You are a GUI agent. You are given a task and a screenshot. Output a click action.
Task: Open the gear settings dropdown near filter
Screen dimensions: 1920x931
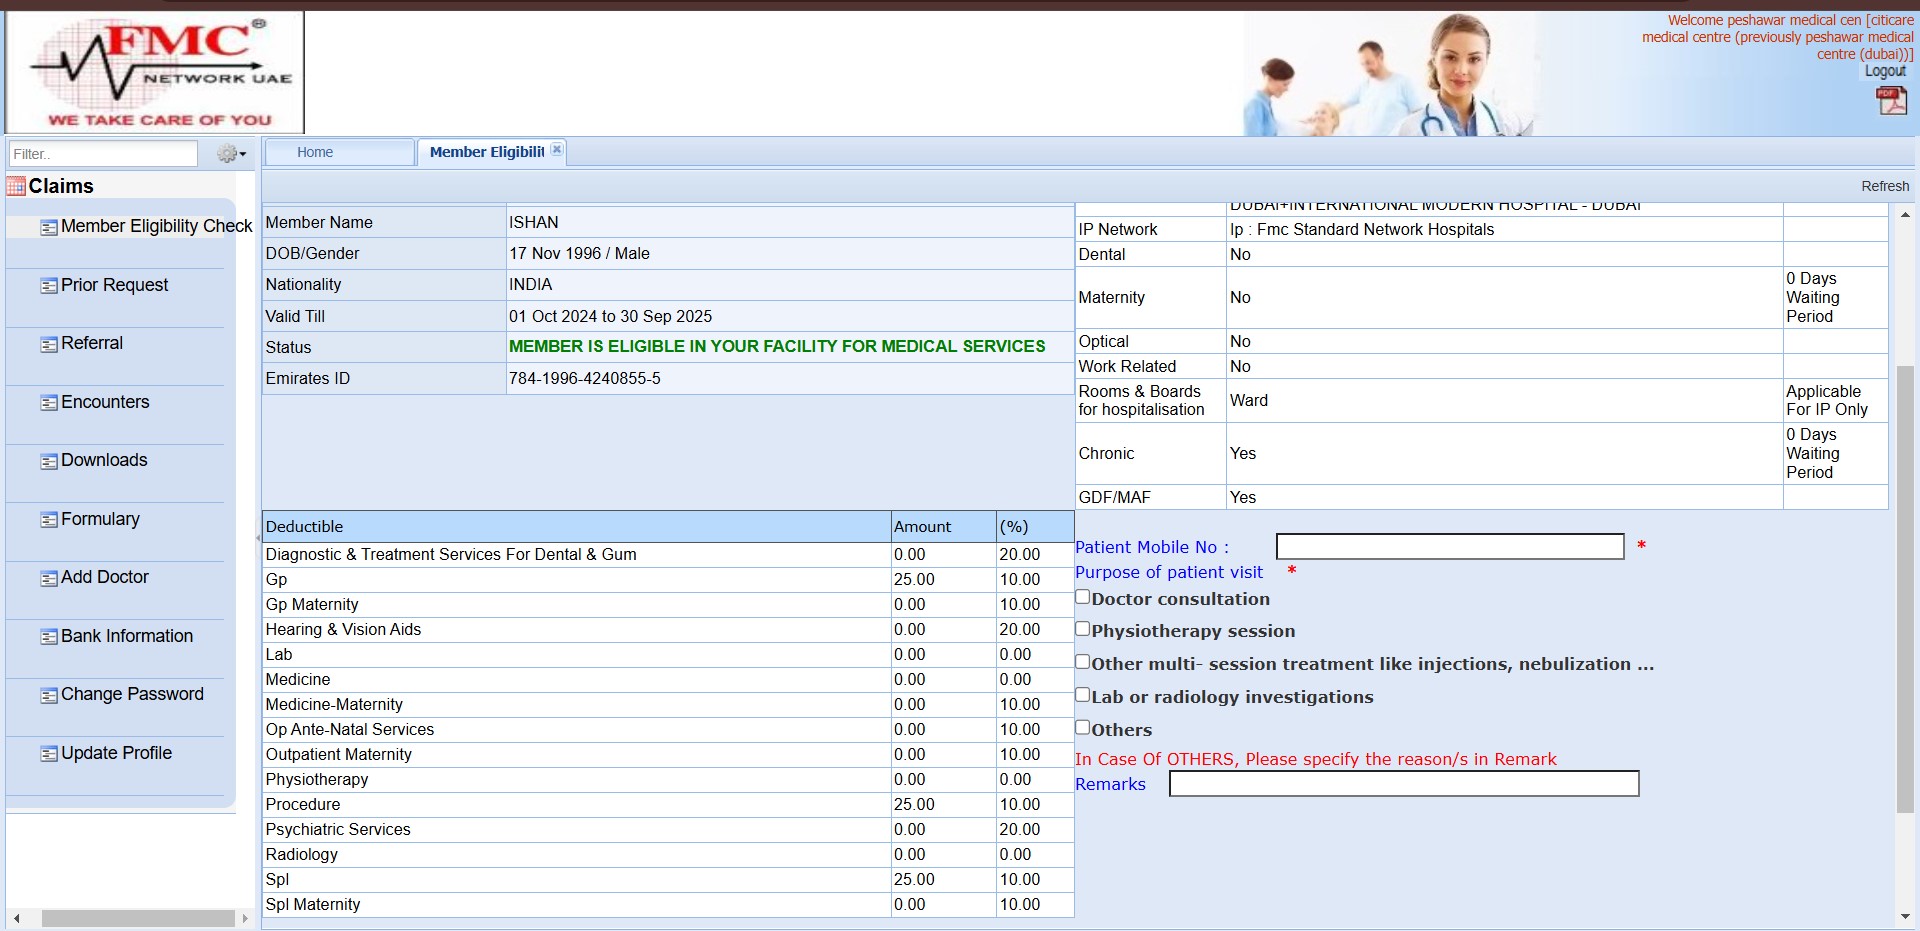point(231,154)
